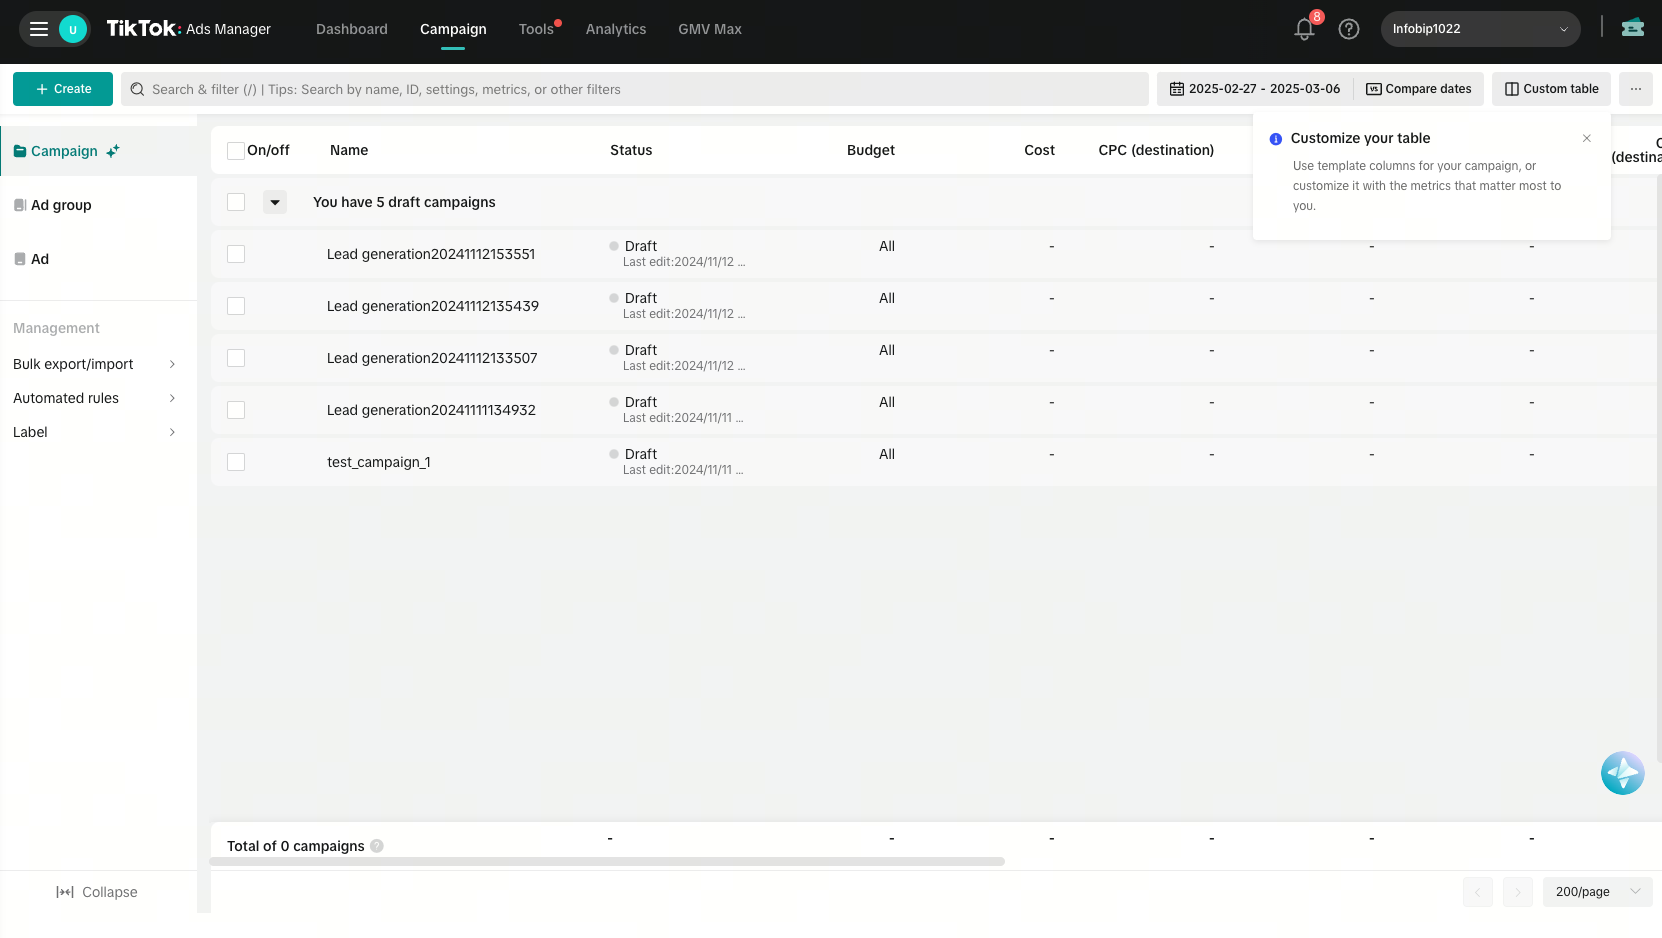Click the Ad sidebar icon
This screenshot has width=1662, height=938.
coord(20,259)
